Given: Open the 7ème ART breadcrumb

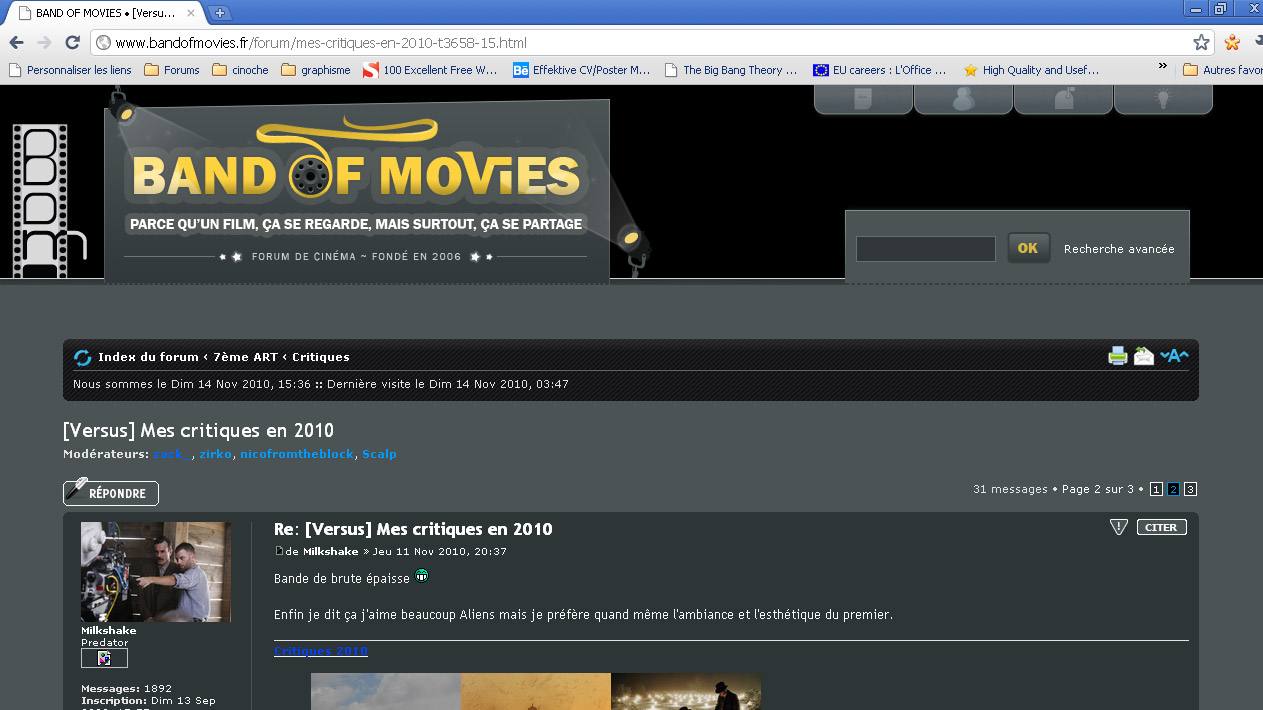Looking at the screenshot, I should coord(245,357).
